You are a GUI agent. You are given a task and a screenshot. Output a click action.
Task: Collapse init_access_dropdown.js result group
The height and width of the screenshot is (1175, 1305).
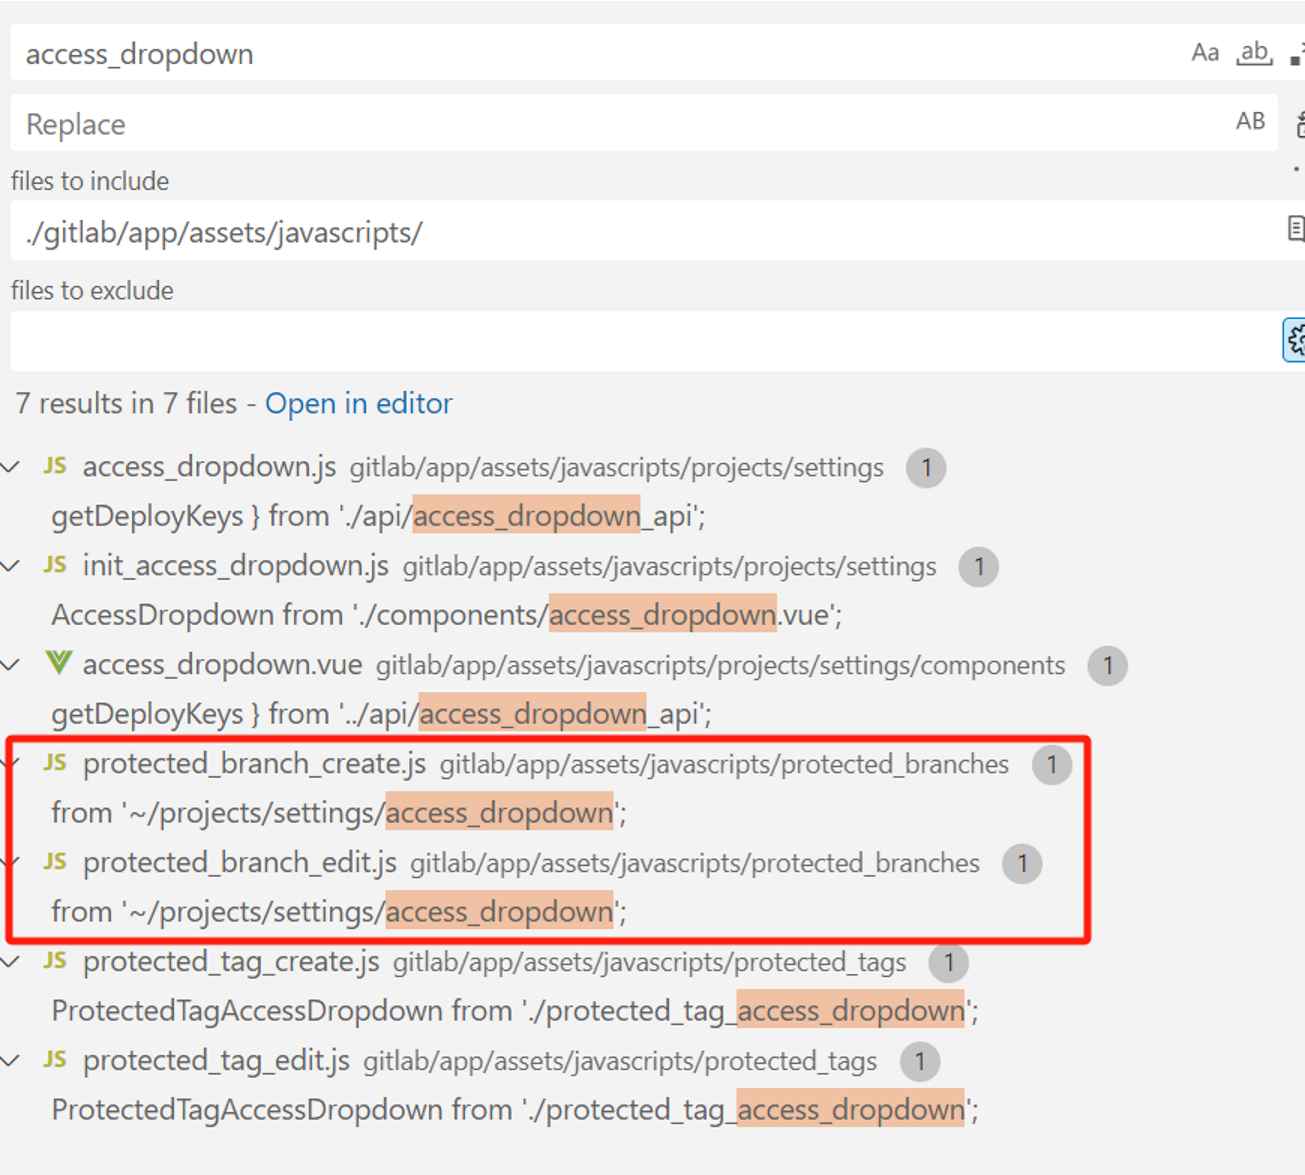point(11,566)
